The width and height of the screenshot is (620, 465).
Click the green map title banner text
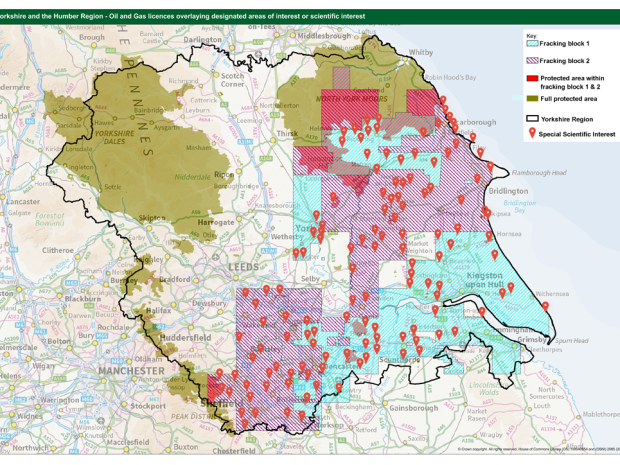coord(182,16)
